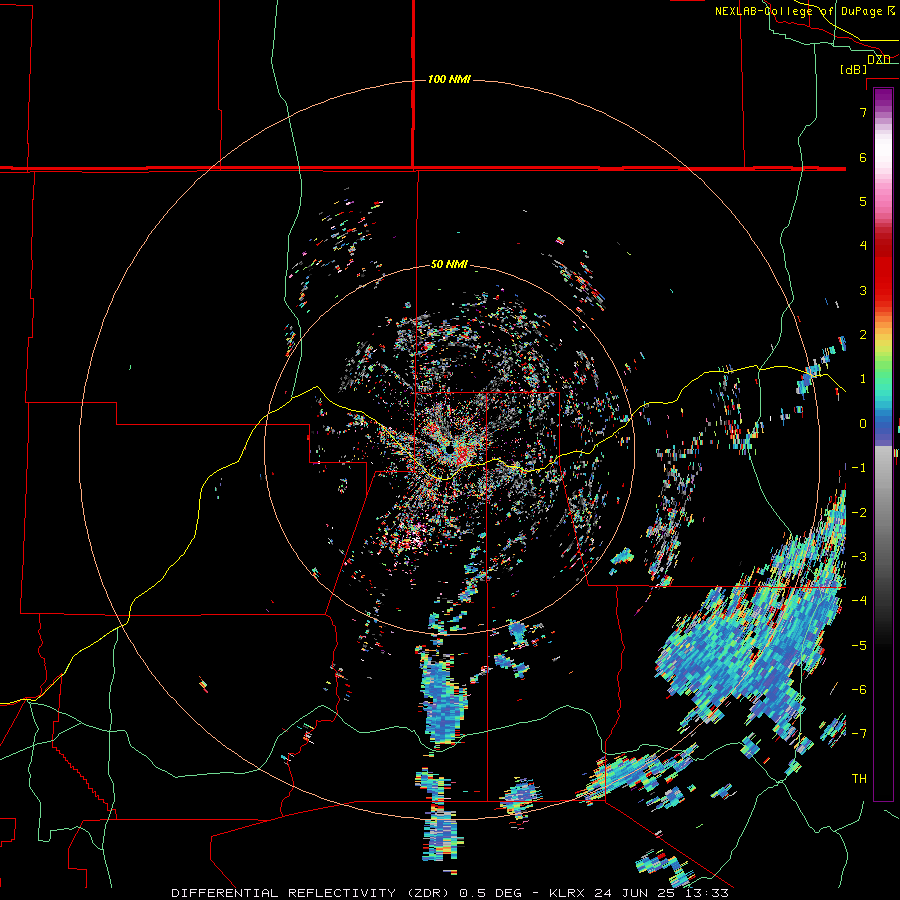Click the "100 NMI" range ring label
The height and width of the screenshot is (900, 900).
pyautogui.click(x=449, y=79)
